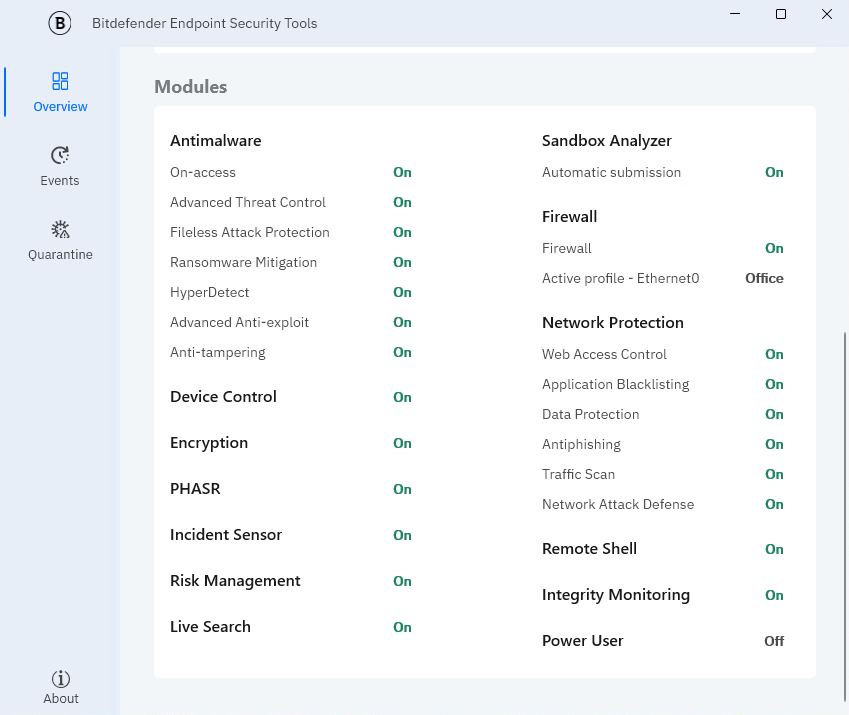Click the Live Search module name

210,627
